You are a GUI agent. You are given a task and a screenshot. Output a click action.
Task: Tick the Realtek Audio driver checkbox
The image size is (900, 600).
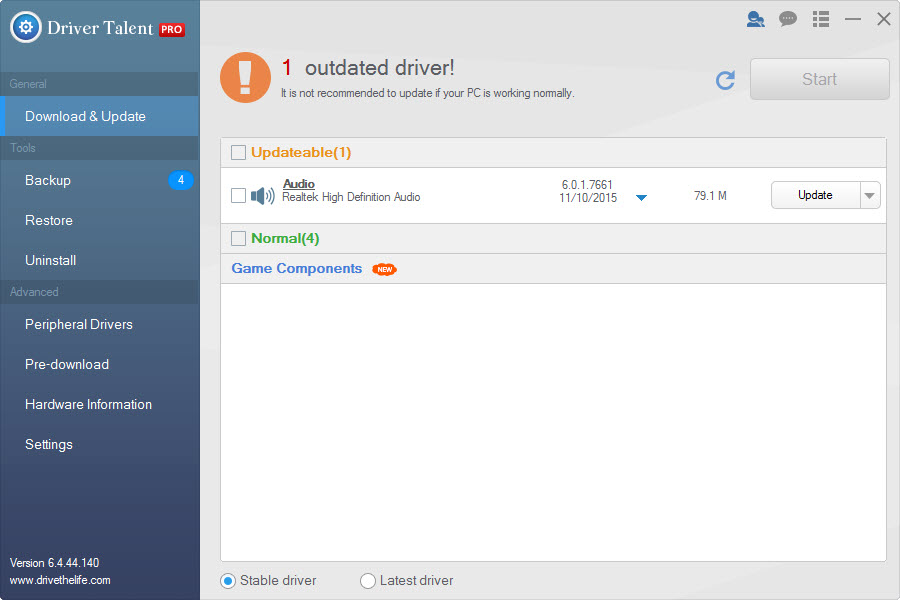(238, 196)
